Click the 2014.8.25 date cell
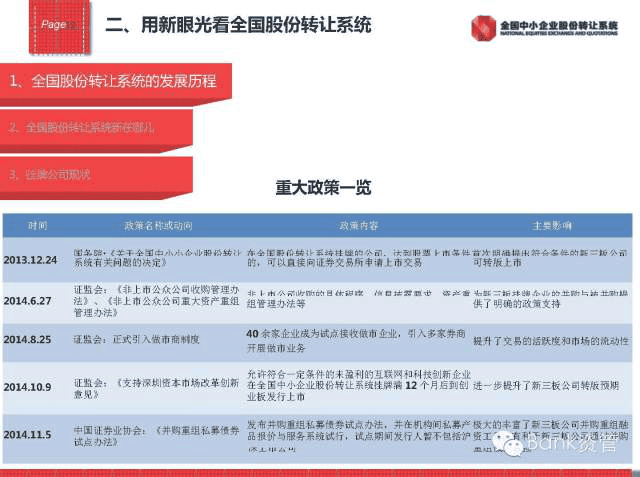640x477 pixels. coord(28,339)
